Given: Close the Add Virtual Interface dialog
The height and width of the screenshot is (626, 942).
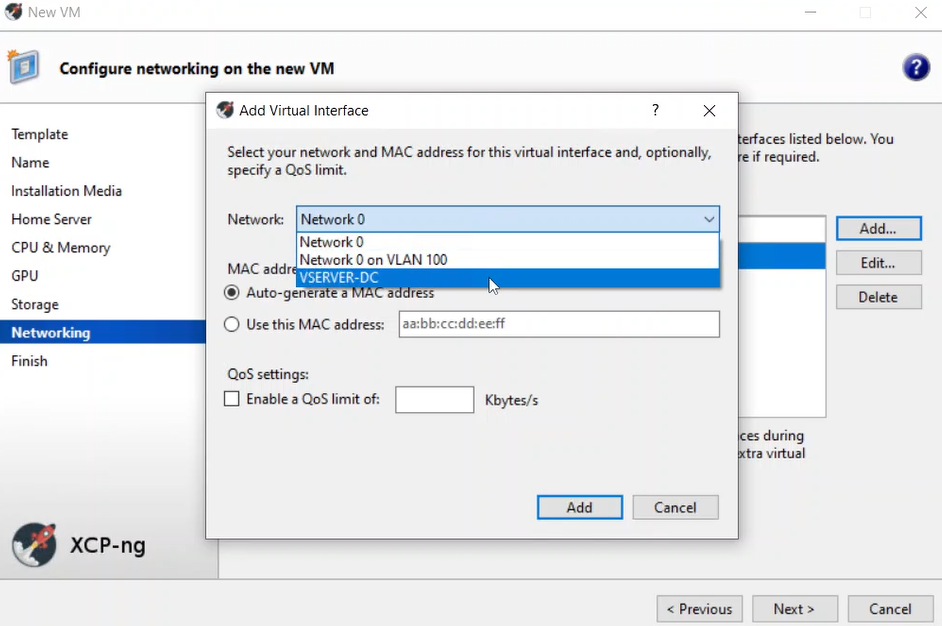Looking at the screenshot, I should coord(709,111).
